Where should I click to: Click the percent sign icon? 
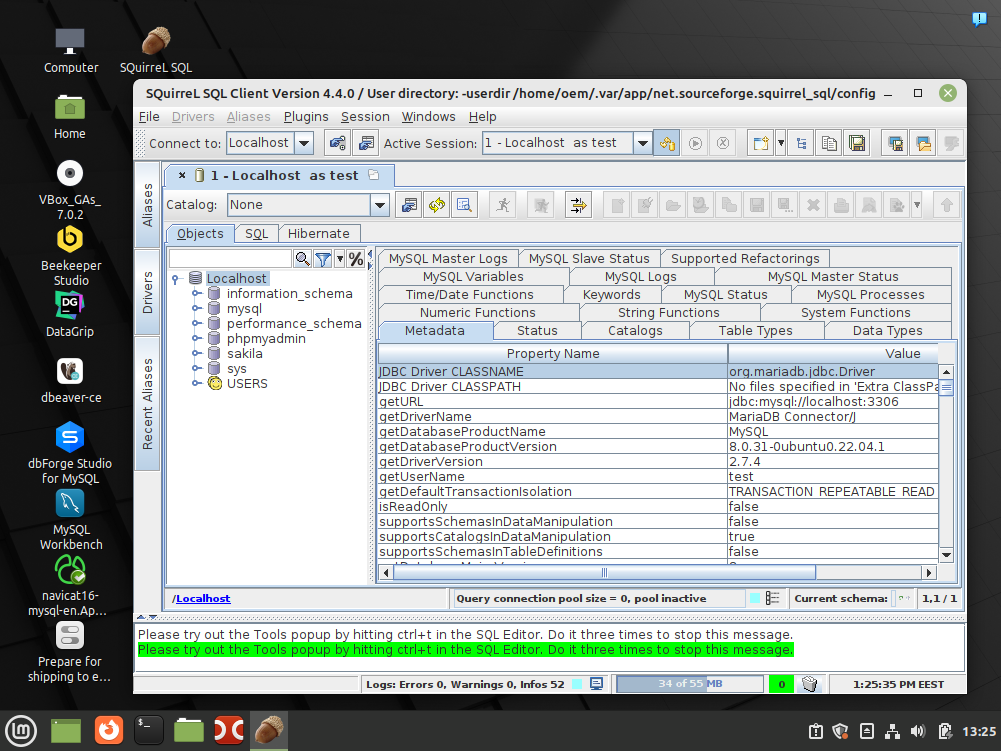pos(356,259)
